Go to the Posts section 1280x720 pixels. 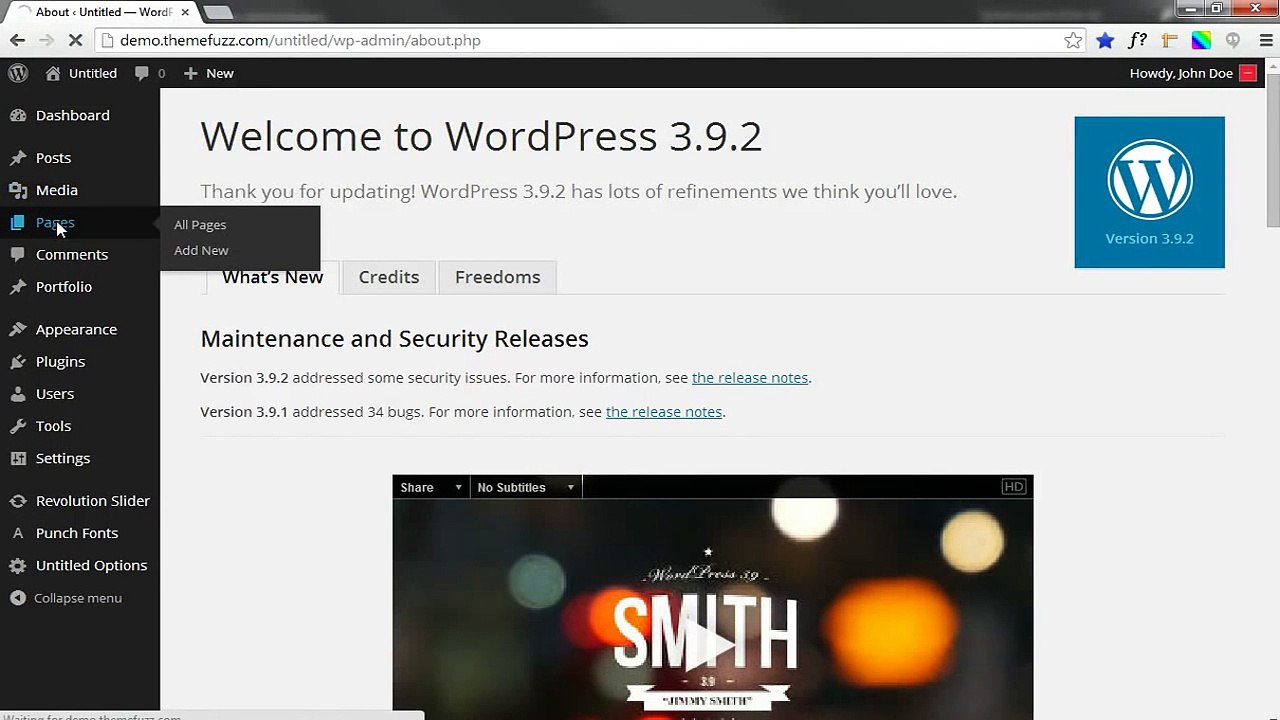point(53,158)
